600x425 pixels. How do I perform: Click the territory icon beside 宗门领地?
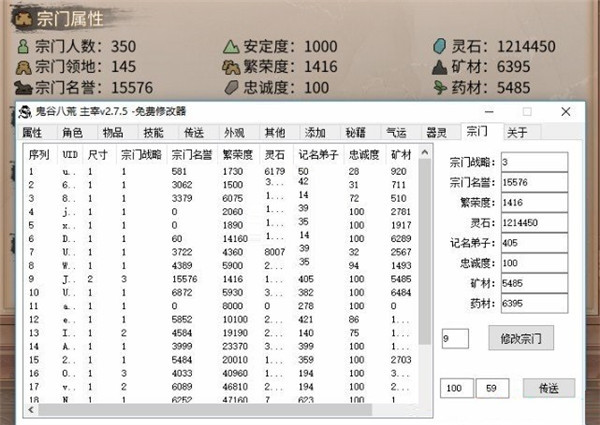23,68
